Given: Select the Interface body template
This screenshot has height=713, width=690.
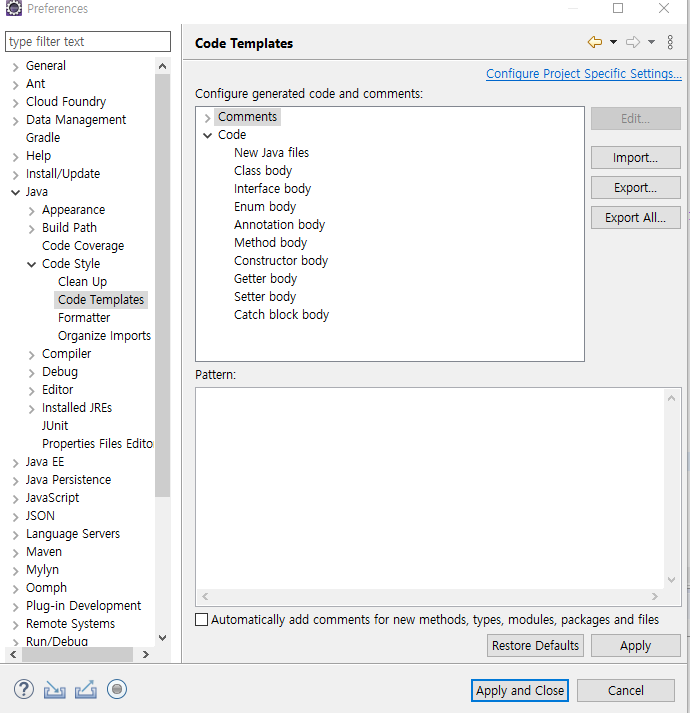Looking at the screenshot, I should 272,188.
